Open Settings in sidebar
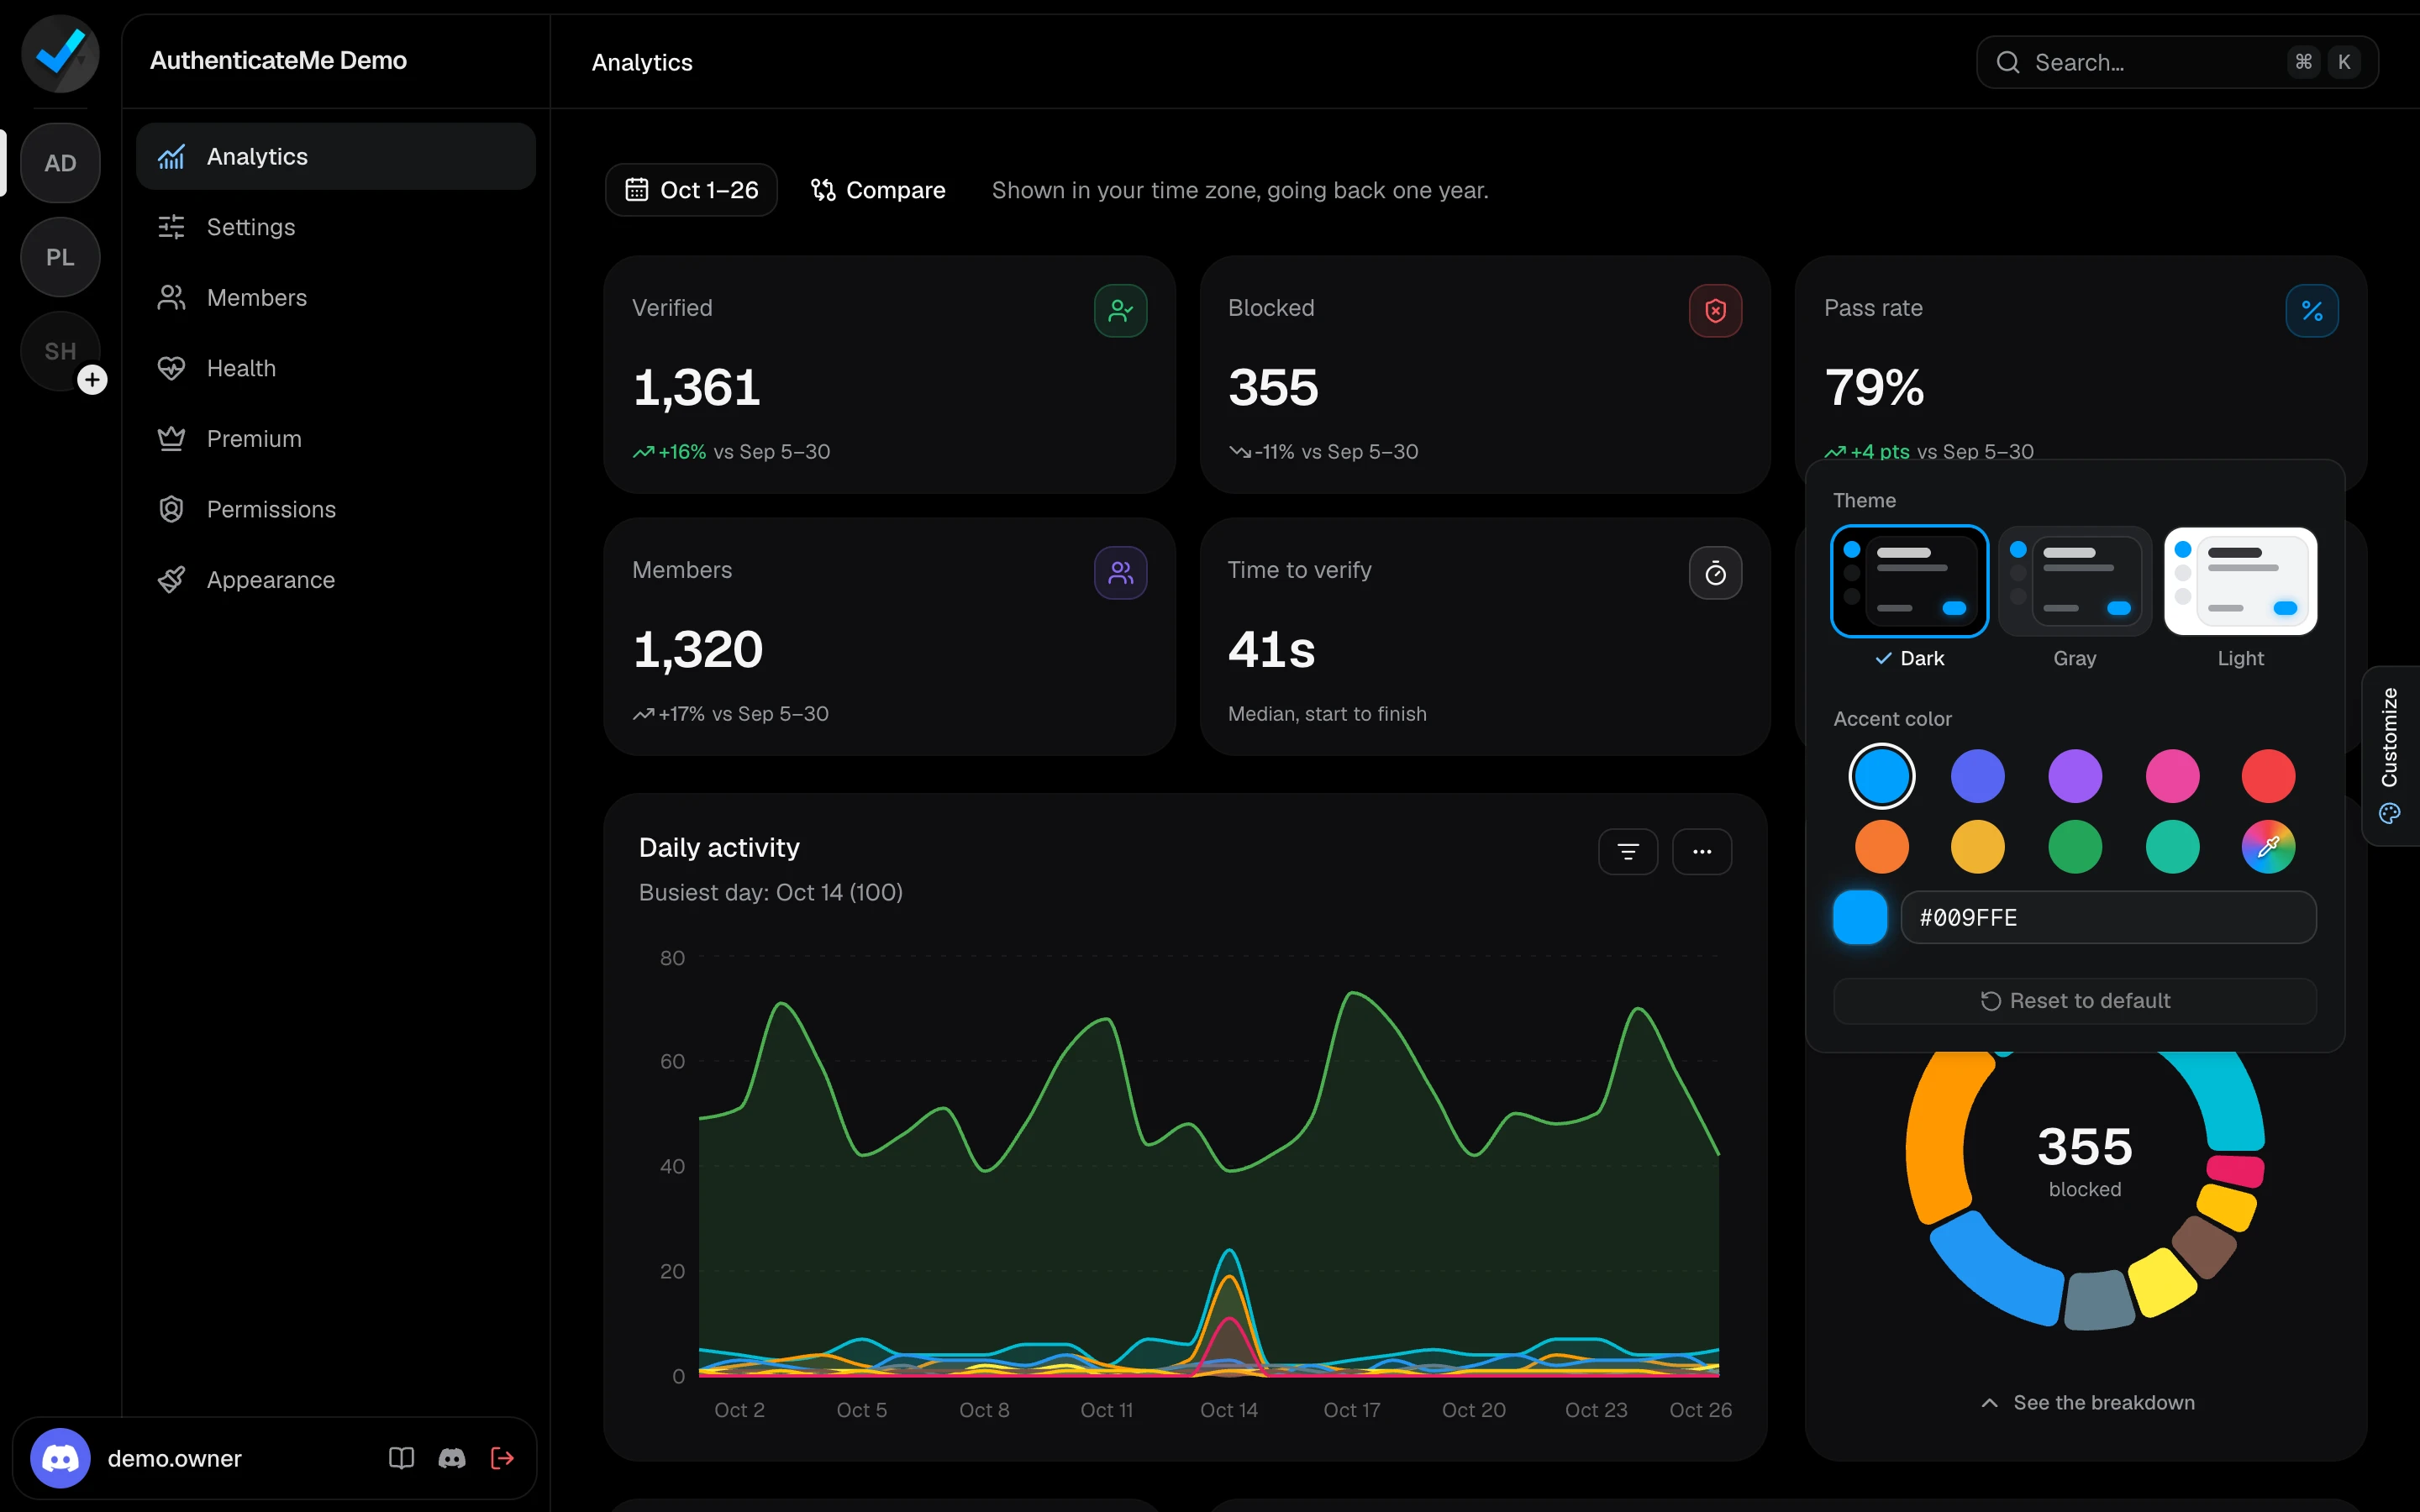2420x1512 pixels. pyautogui.click(x=336, y=227)
